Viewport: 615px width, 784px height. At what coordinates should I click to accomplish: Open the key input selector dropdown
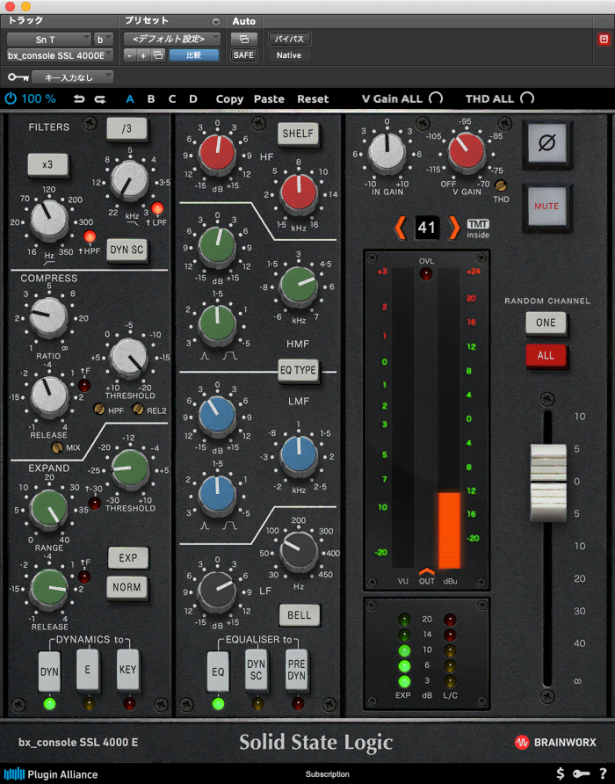pos(72,77)
